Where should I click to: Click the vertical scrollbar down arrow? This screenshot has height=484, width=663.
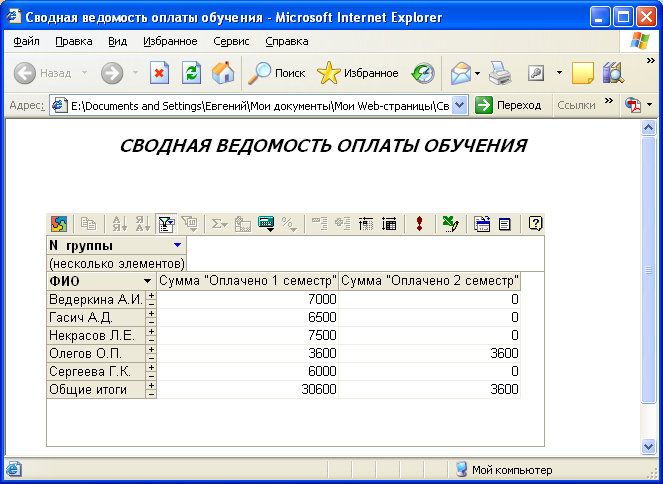[x=648, y=446]
